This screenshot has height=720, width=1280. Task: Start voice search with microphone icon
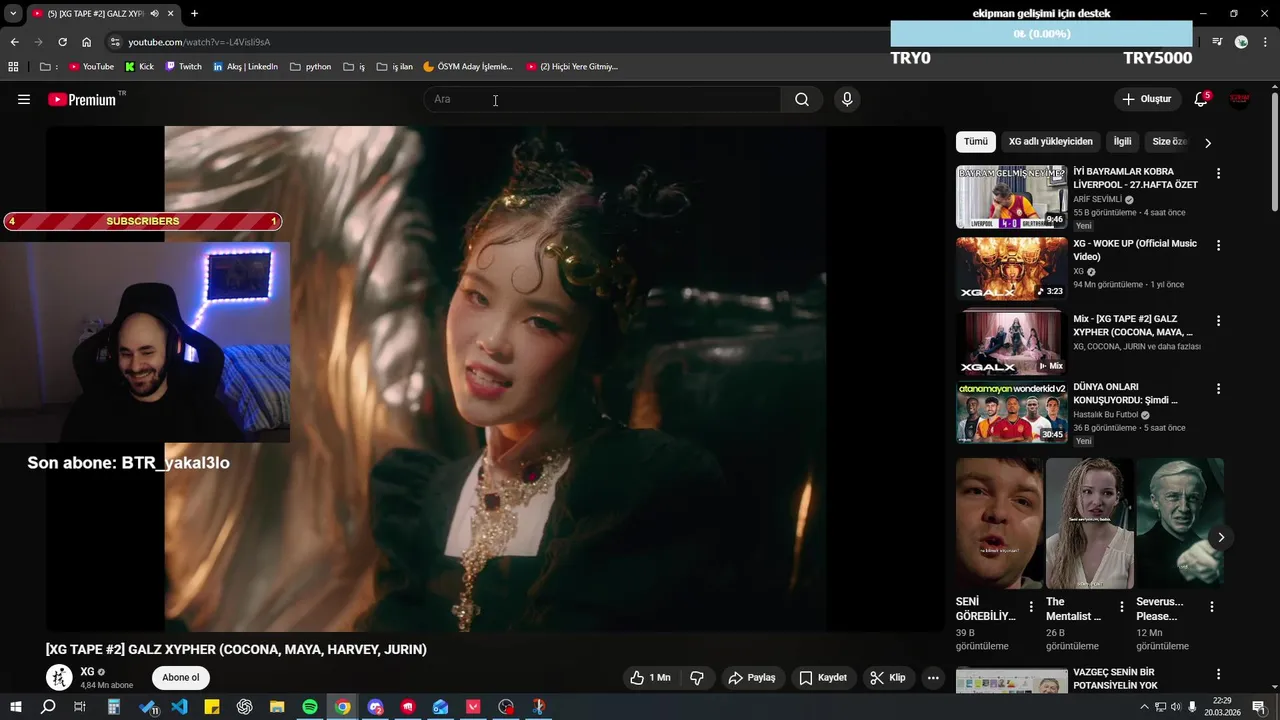click(847, 99)
